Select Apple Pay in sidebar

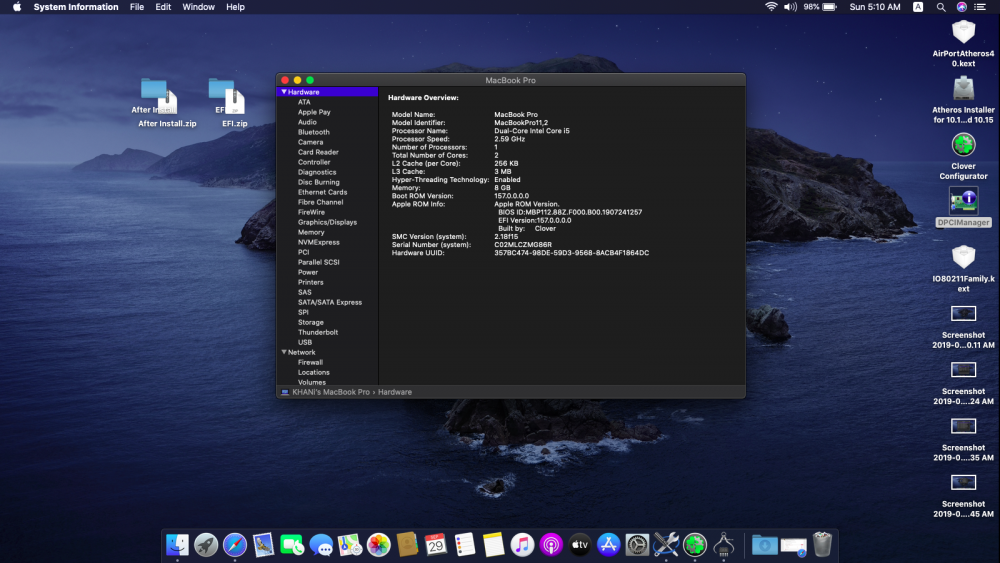pos(314,112)
